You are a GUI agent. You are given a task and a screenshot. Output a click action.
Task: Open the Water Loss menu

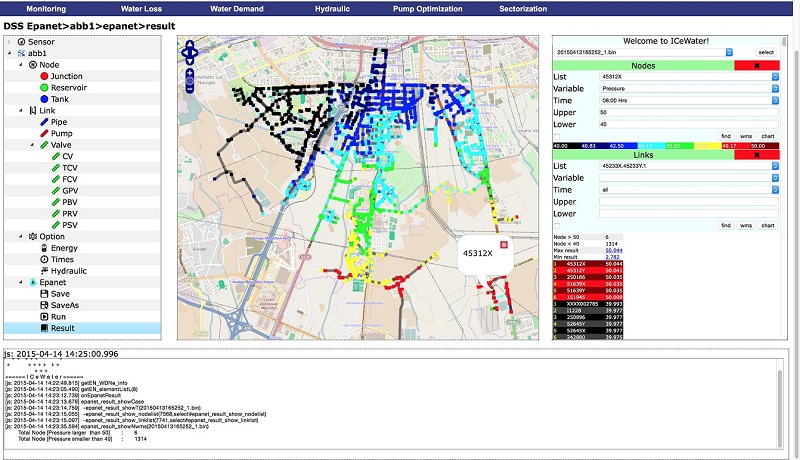141,9
